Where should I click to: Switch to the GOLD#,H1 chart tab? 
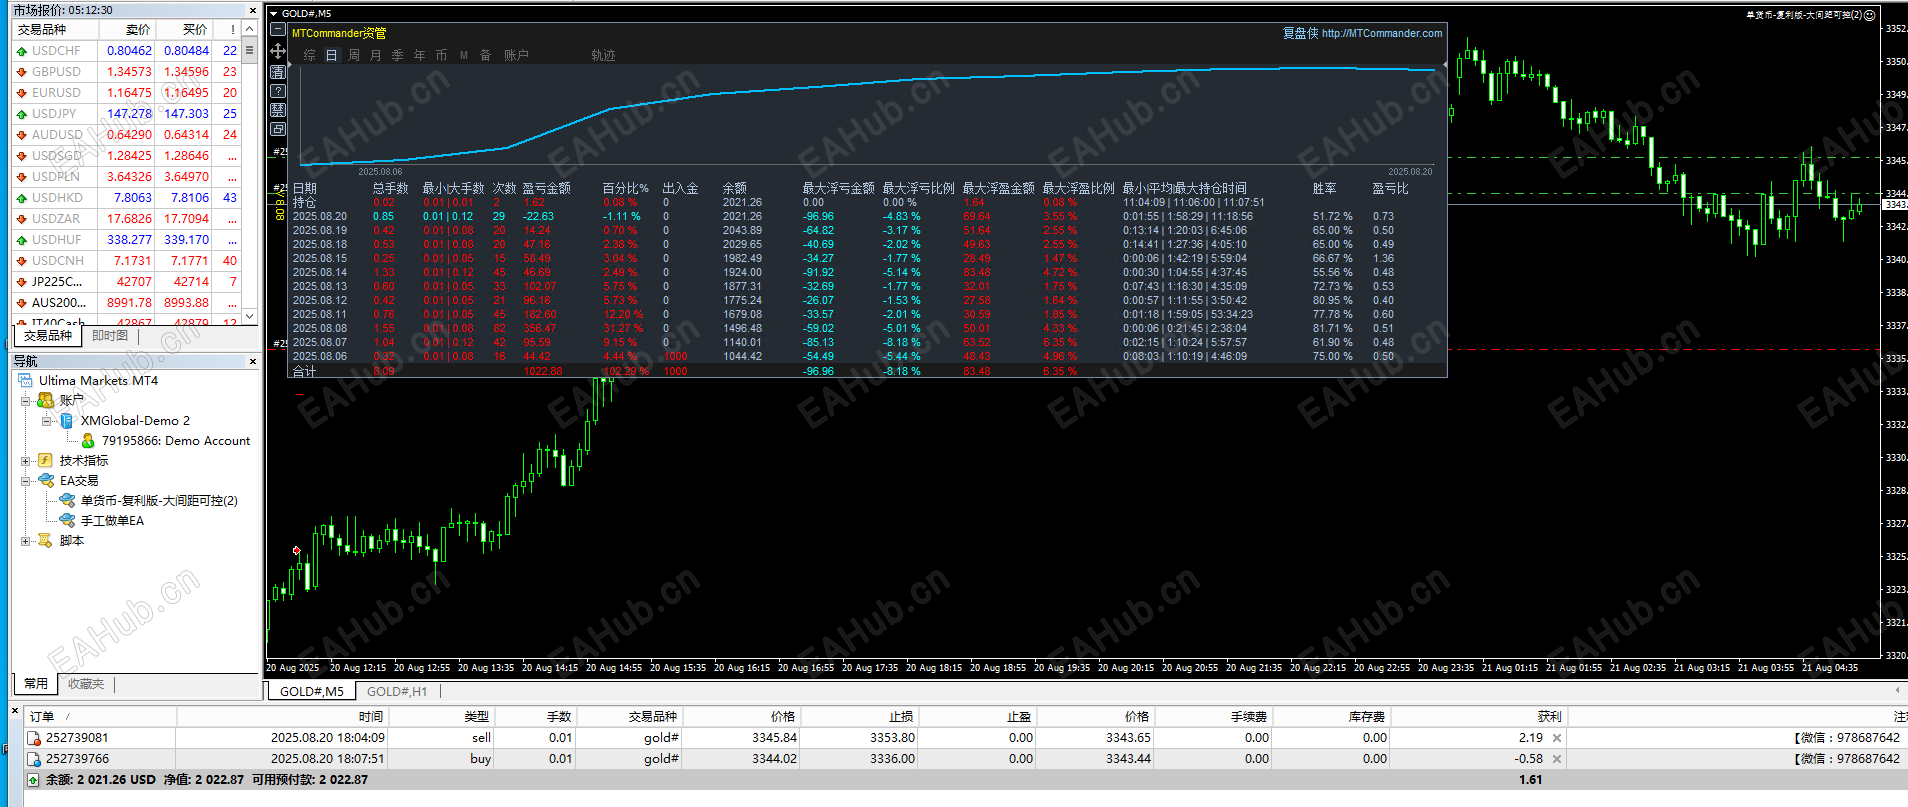397,691
